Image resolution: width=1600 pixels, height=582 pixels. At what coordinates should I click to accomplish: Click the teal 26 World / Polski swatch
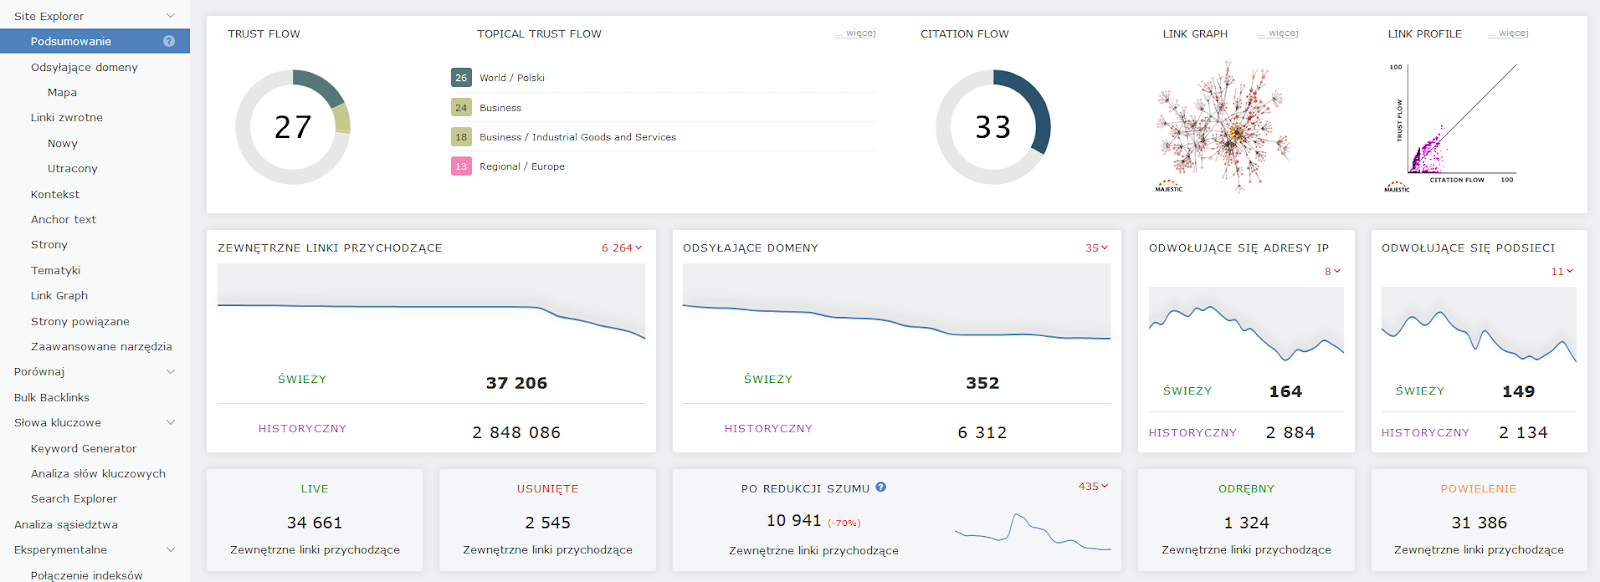461,77
